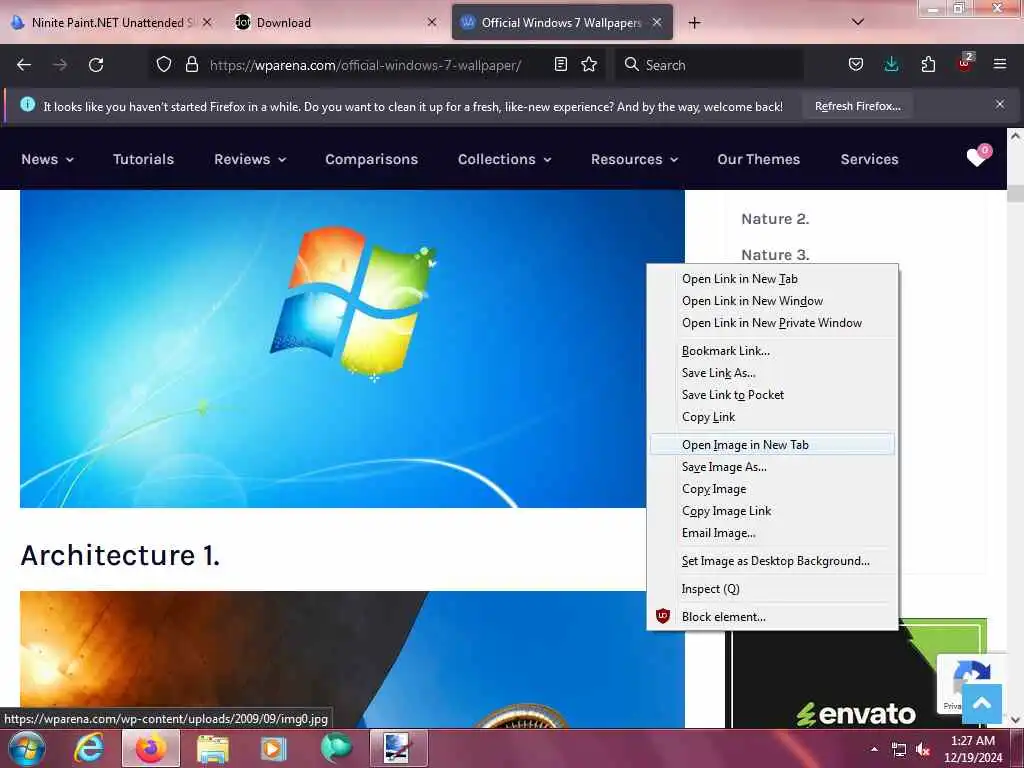Open the Comparisons nav link
Viewport: 1024px width, 768px height.
click(372, 159)
